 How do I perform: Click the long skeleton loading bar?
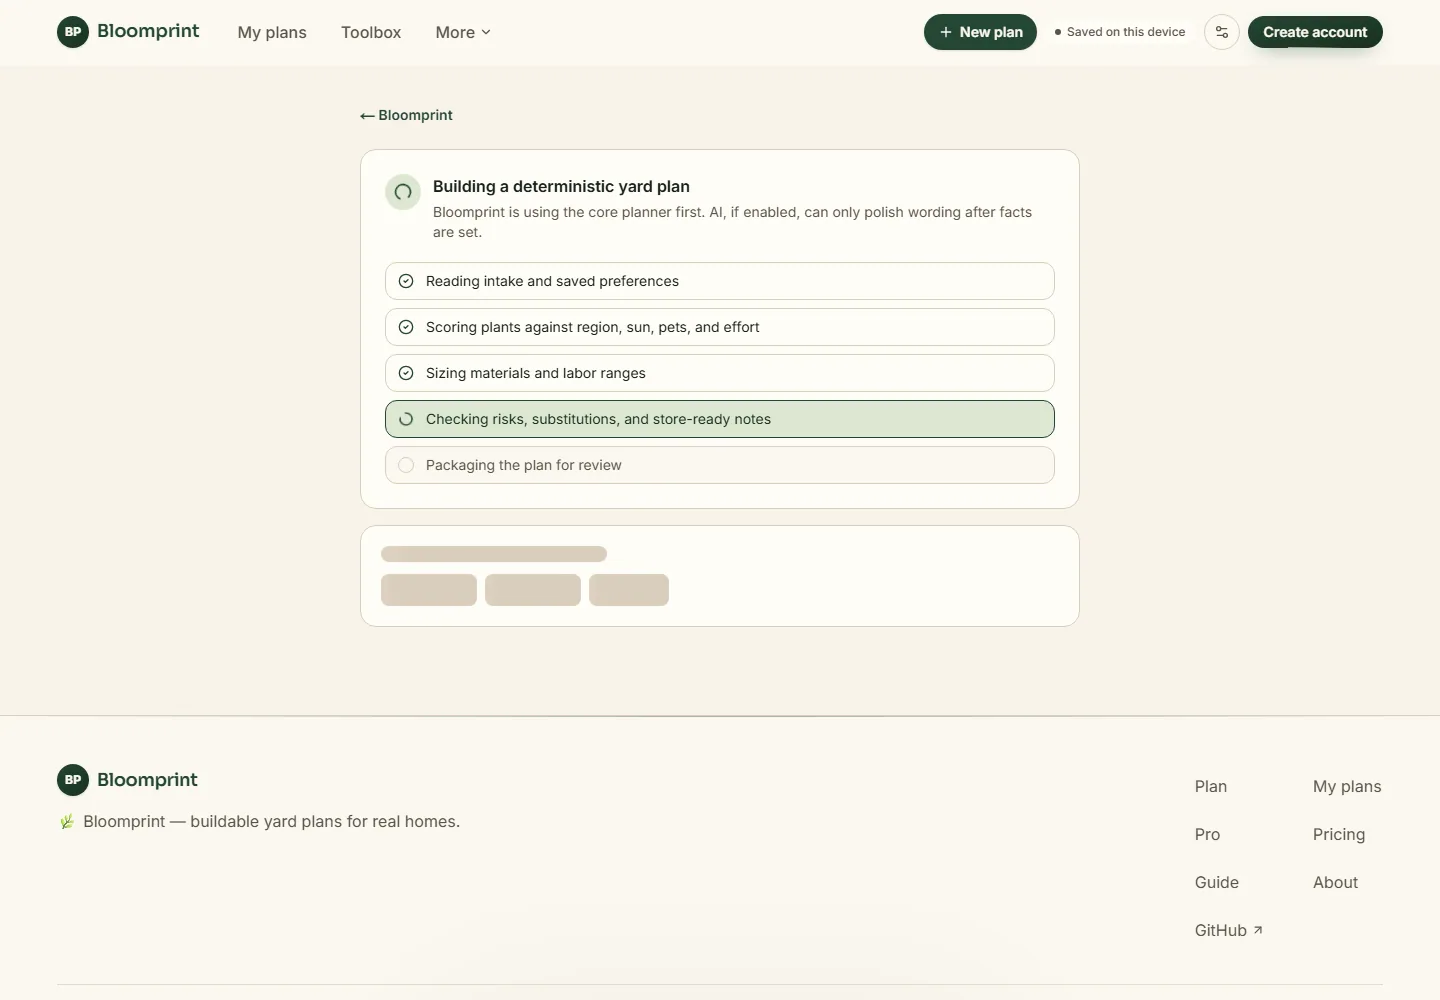click(x=494, y=554)
